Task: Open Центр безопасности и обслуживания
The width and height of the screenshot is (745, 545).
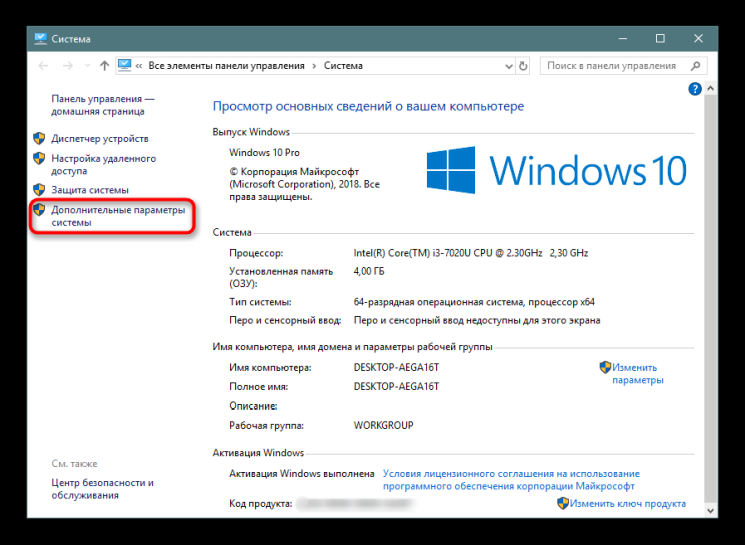Action: point(103,489)
